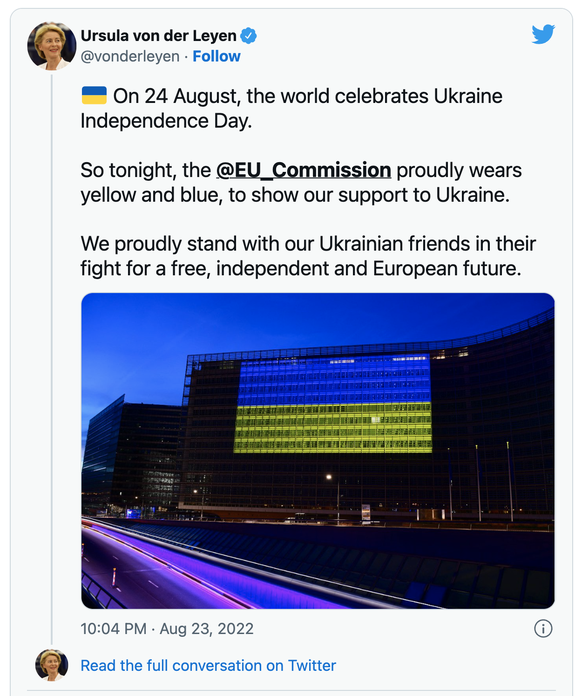This screenshot has width=582, height=696.
Task: Follow the vonderleyen account
Action: pyautogui.click(x=216, y=56)
